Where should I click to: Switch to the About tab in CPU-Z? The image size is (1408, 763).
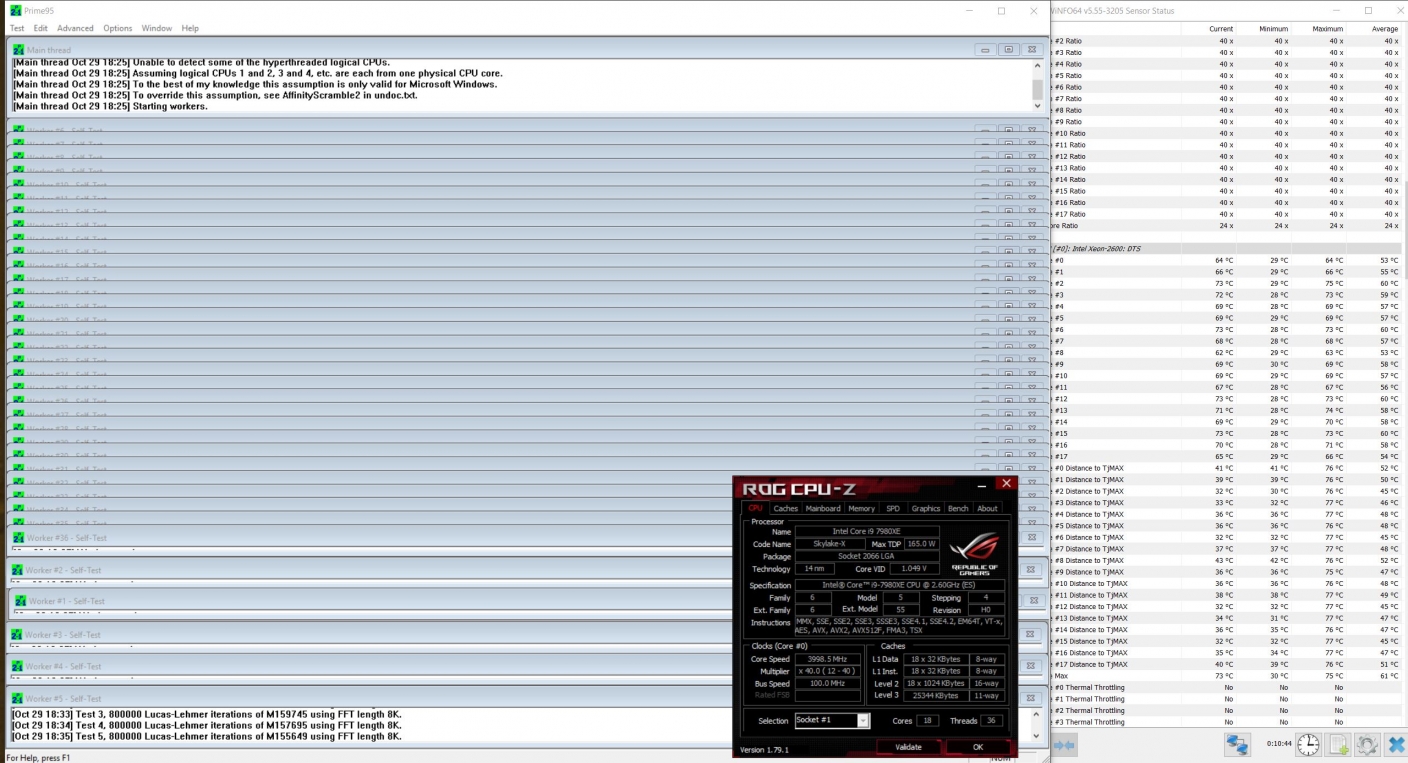point(987,508)
